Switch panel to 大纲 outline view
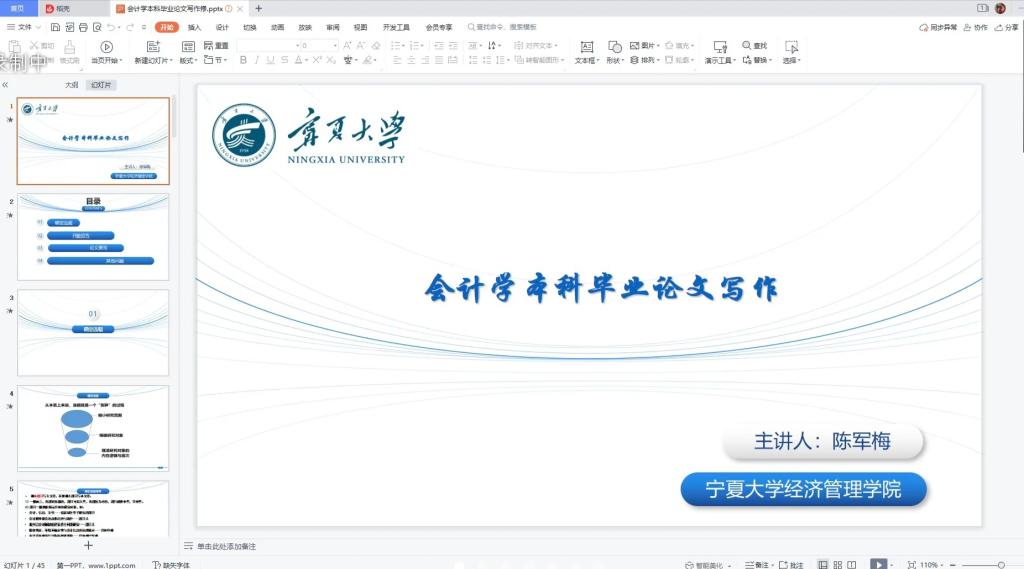This screenshot has width=1024, height=569. (x=71, y=85)
